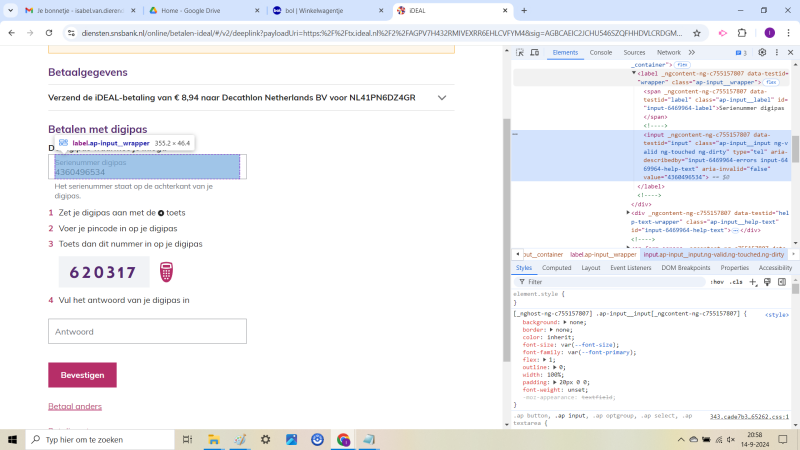Go back to the previous page

click(12, 33)
